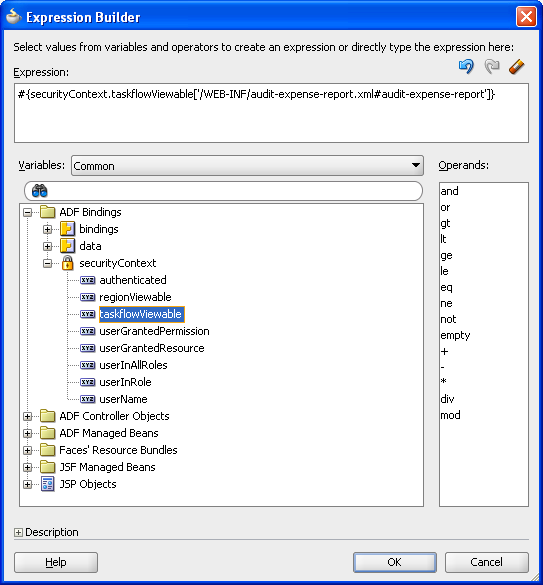Expand the data tree node
543x585 pixels.
coord(47,246)
